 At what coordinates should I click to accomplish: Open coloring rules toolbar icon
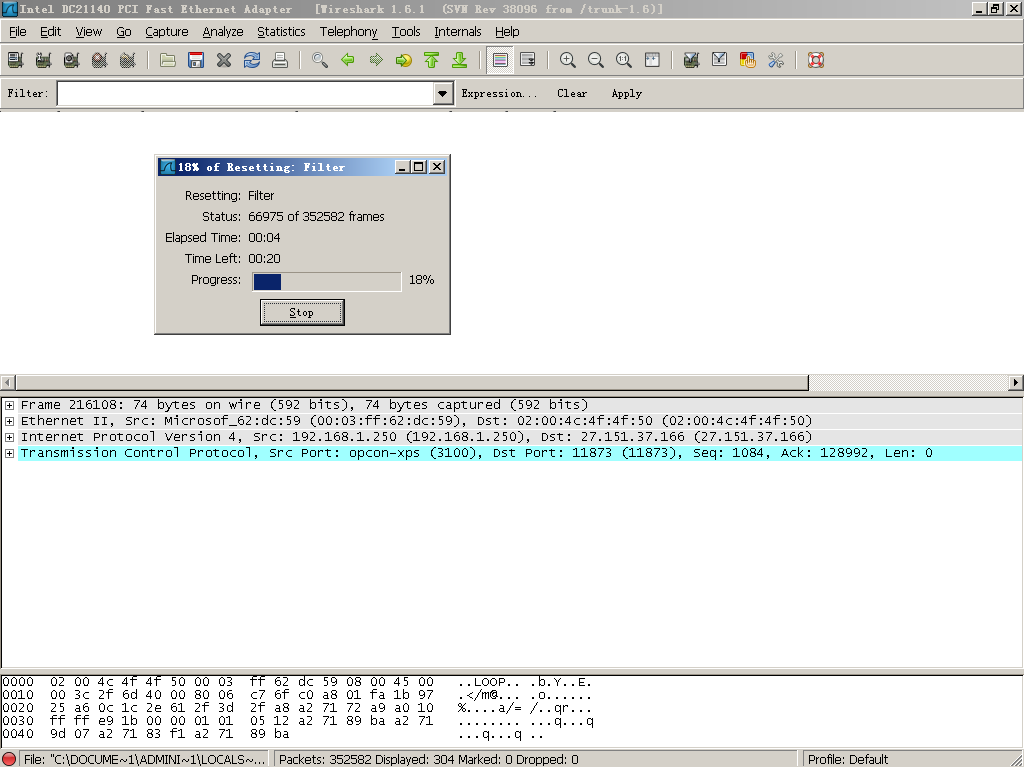[x=748, y=60]
